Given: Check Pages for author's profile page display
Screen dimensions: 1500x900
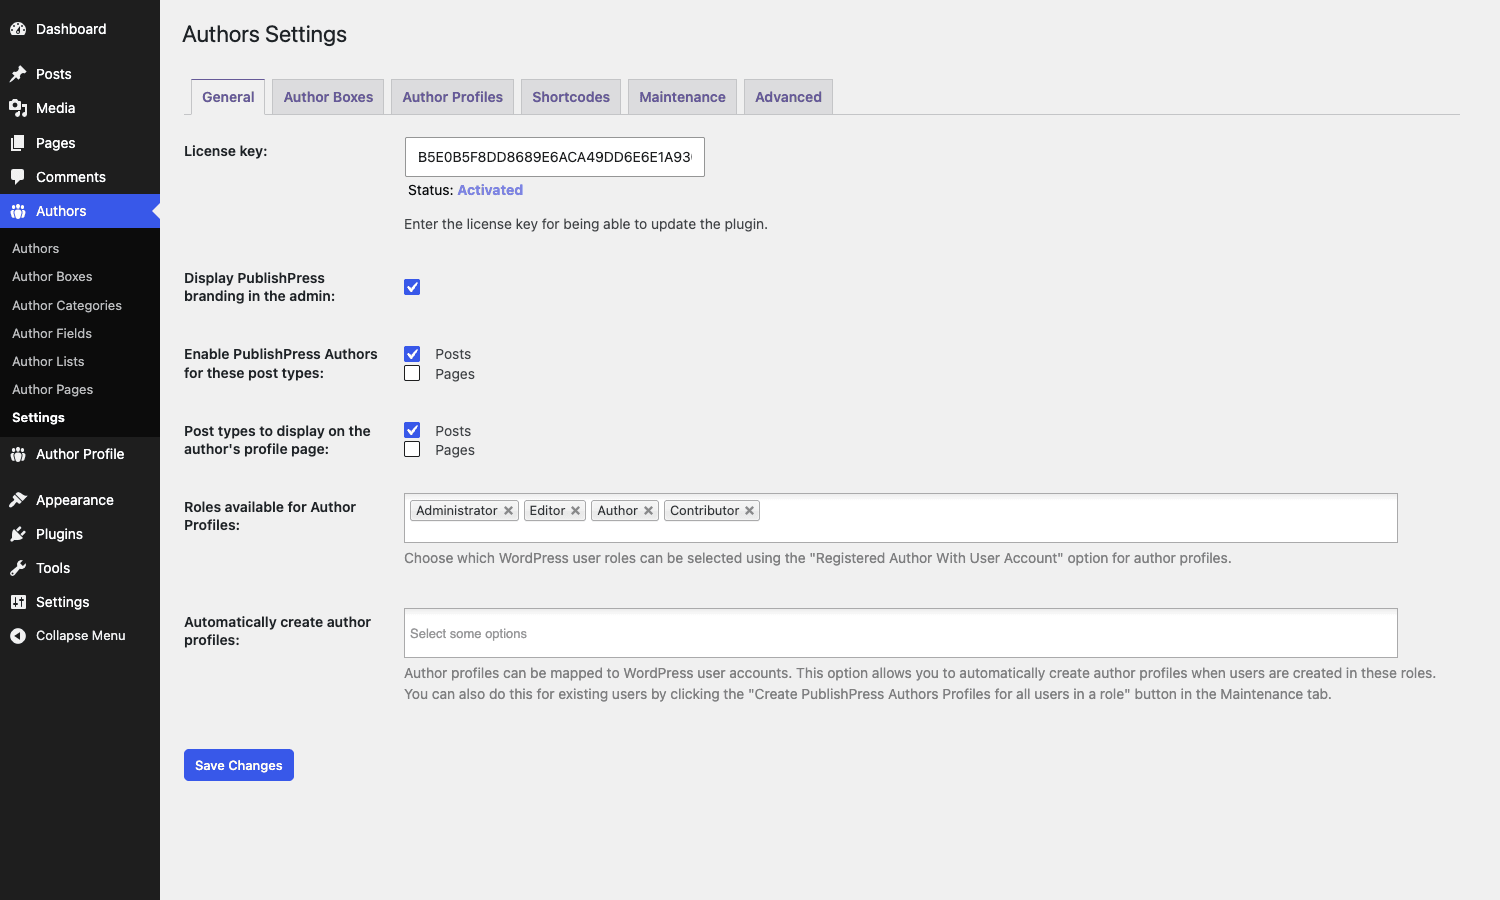Looking at the screenshot, I should pos(412,449).
